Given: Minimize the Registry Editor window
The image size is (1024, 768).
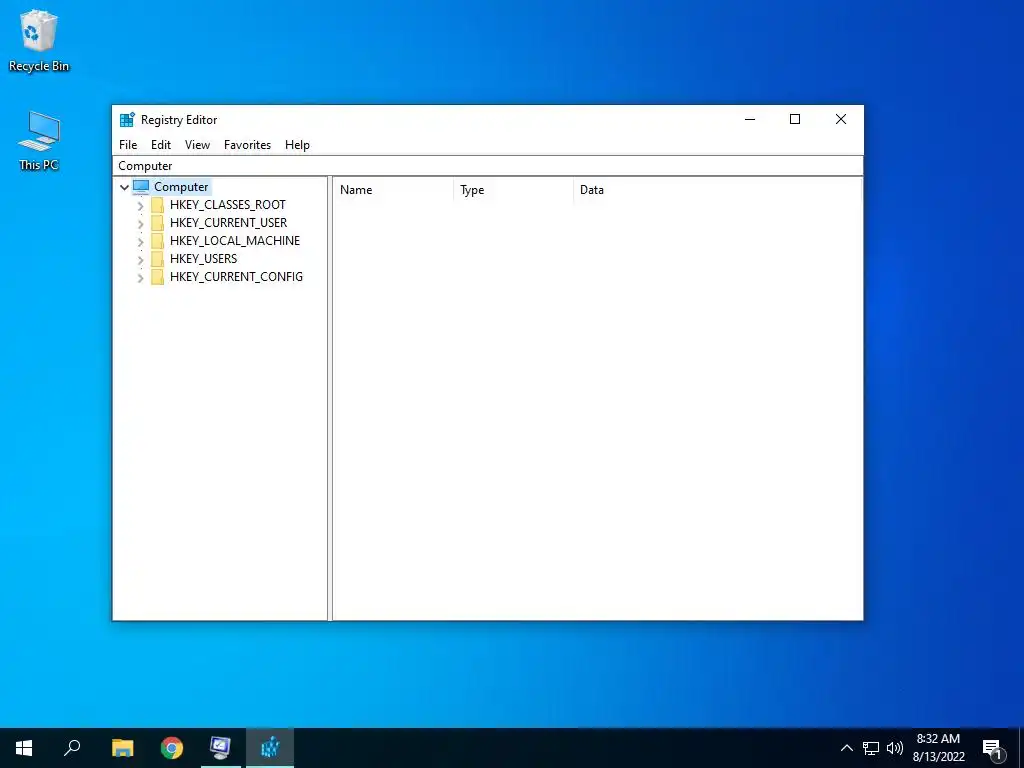Looking at the screenshot, I should 750,119.
